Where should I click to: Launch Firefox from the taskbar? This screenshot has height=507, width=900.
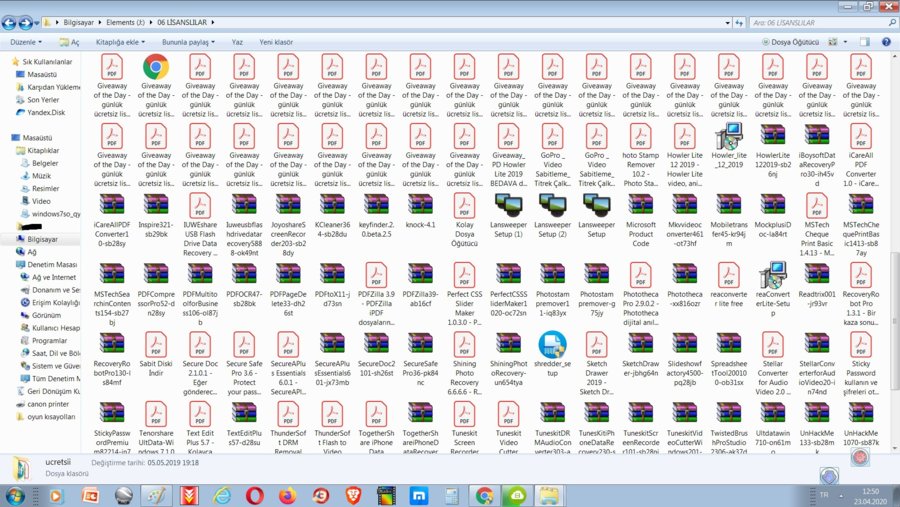click(288, 495)
